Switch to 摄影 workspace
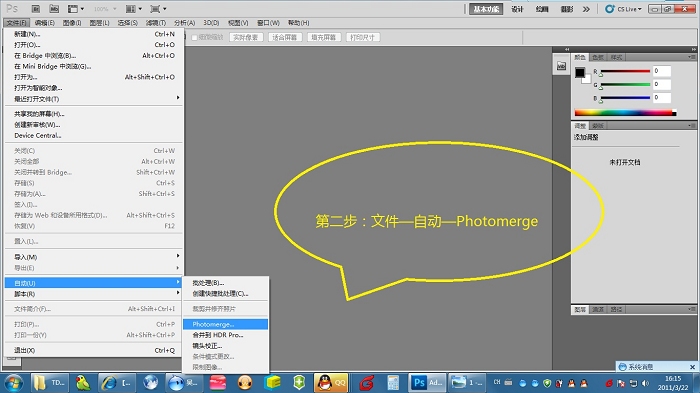The width and height of the screenshot is (700, 393). point(567,9)
